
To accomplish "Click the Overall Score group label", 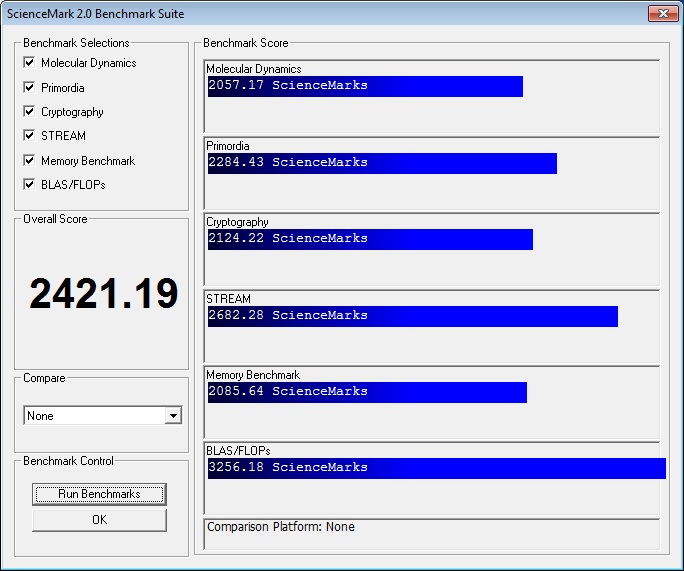I will [x=55, y=219].
